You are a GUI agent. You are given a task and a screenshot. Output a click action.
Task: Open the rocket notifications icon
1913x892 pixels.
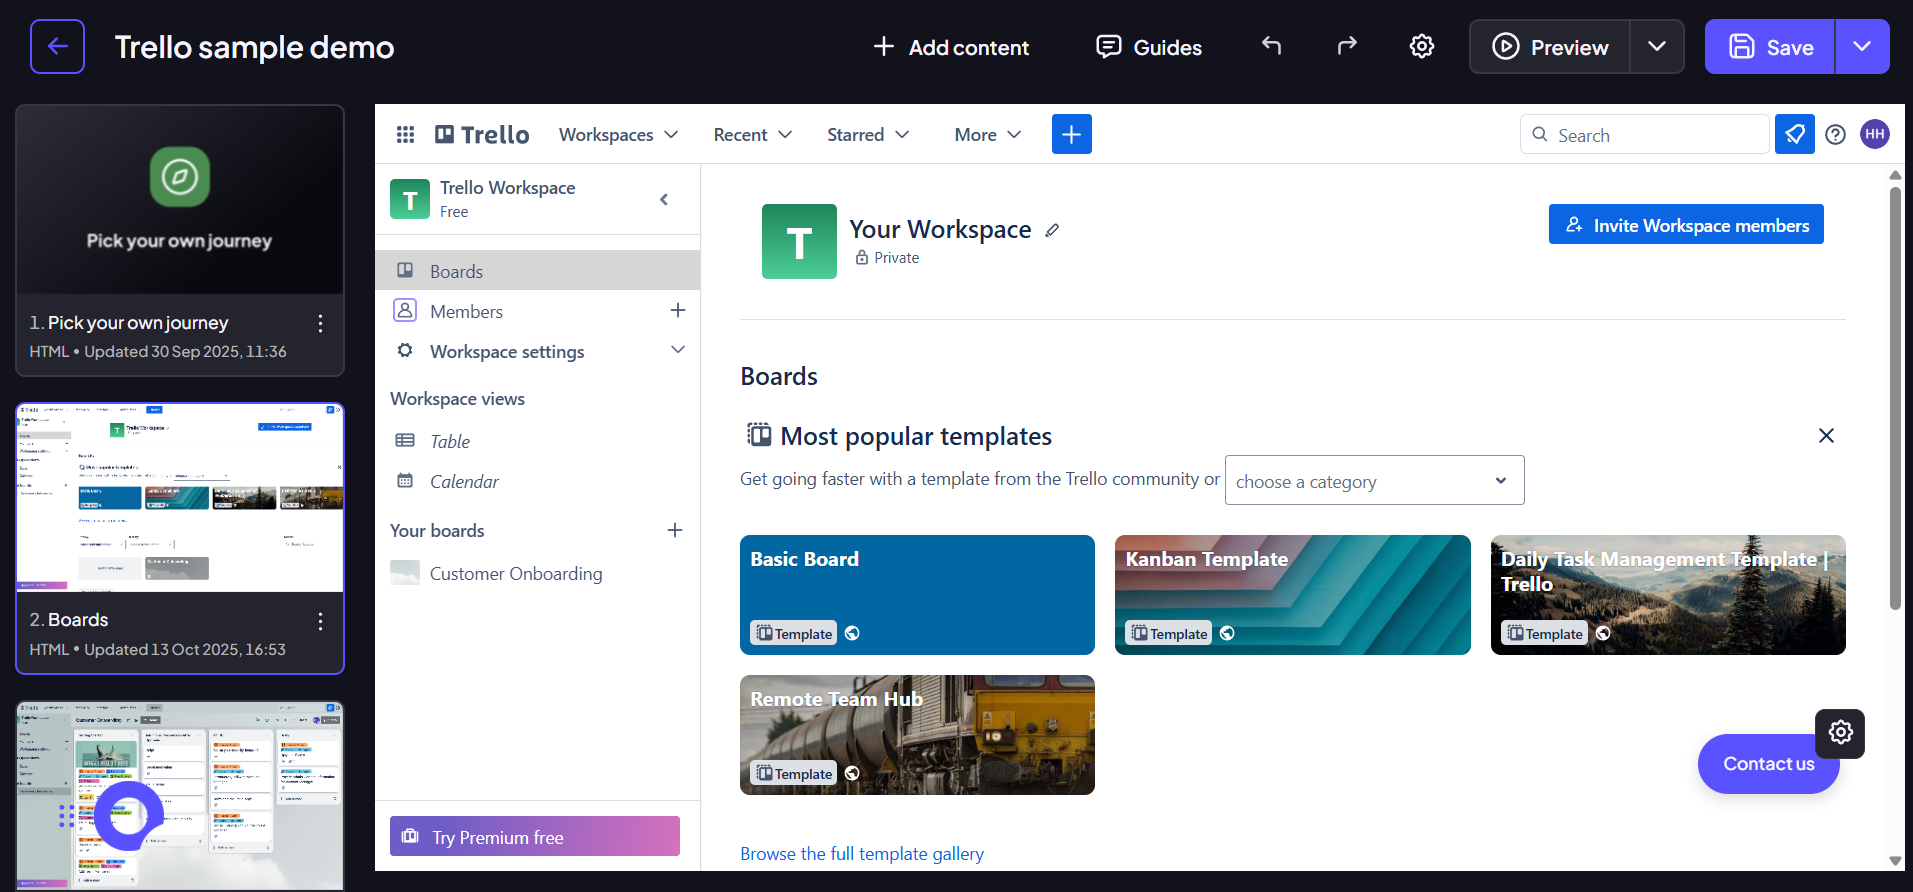point(1794,134)
